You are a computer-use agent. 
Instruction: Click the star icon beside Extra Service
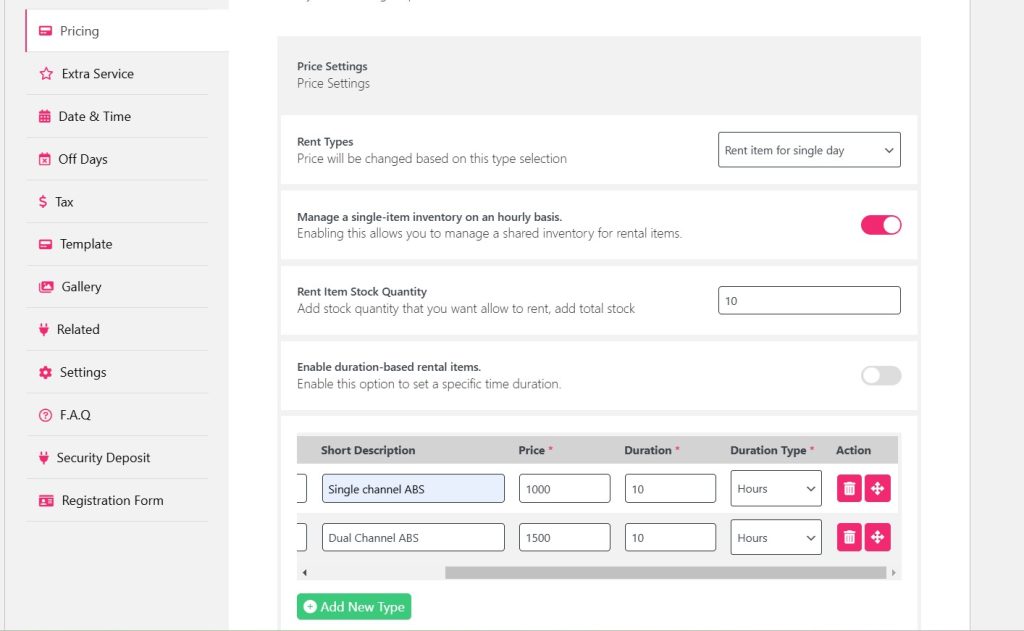[45, 74]
